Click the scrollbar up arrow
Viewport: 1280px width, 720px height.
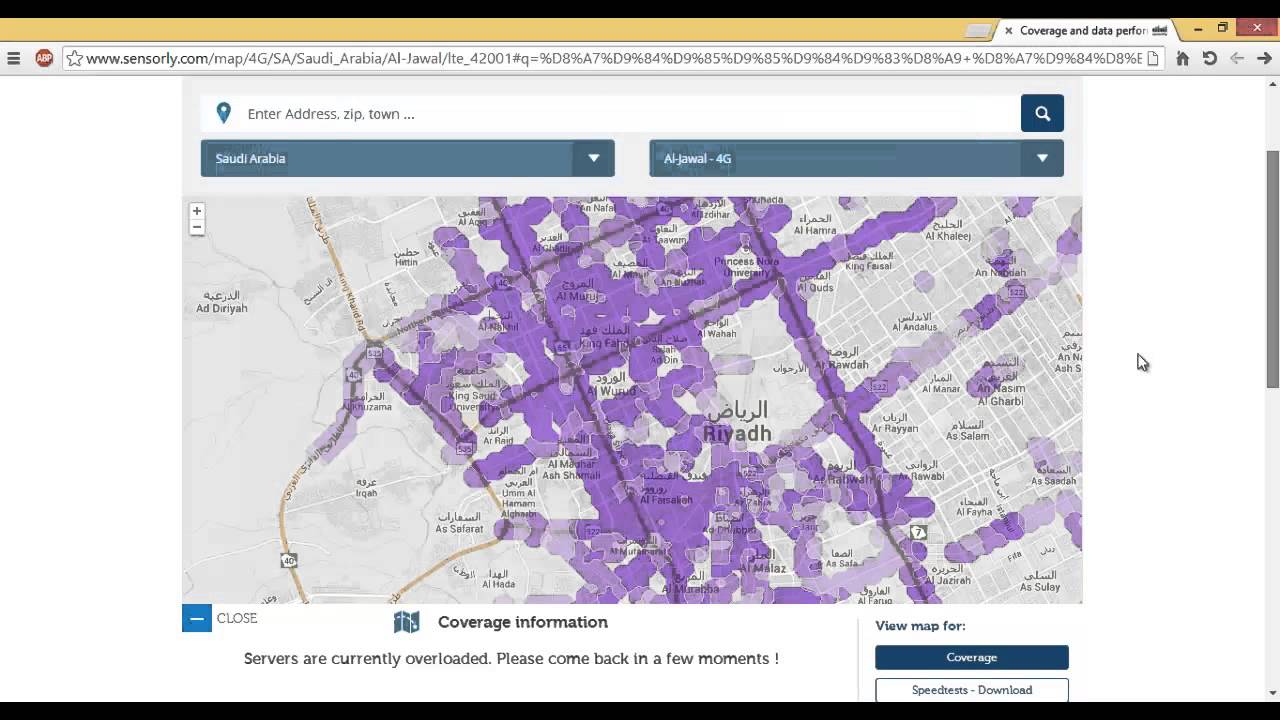[1272, 84]
